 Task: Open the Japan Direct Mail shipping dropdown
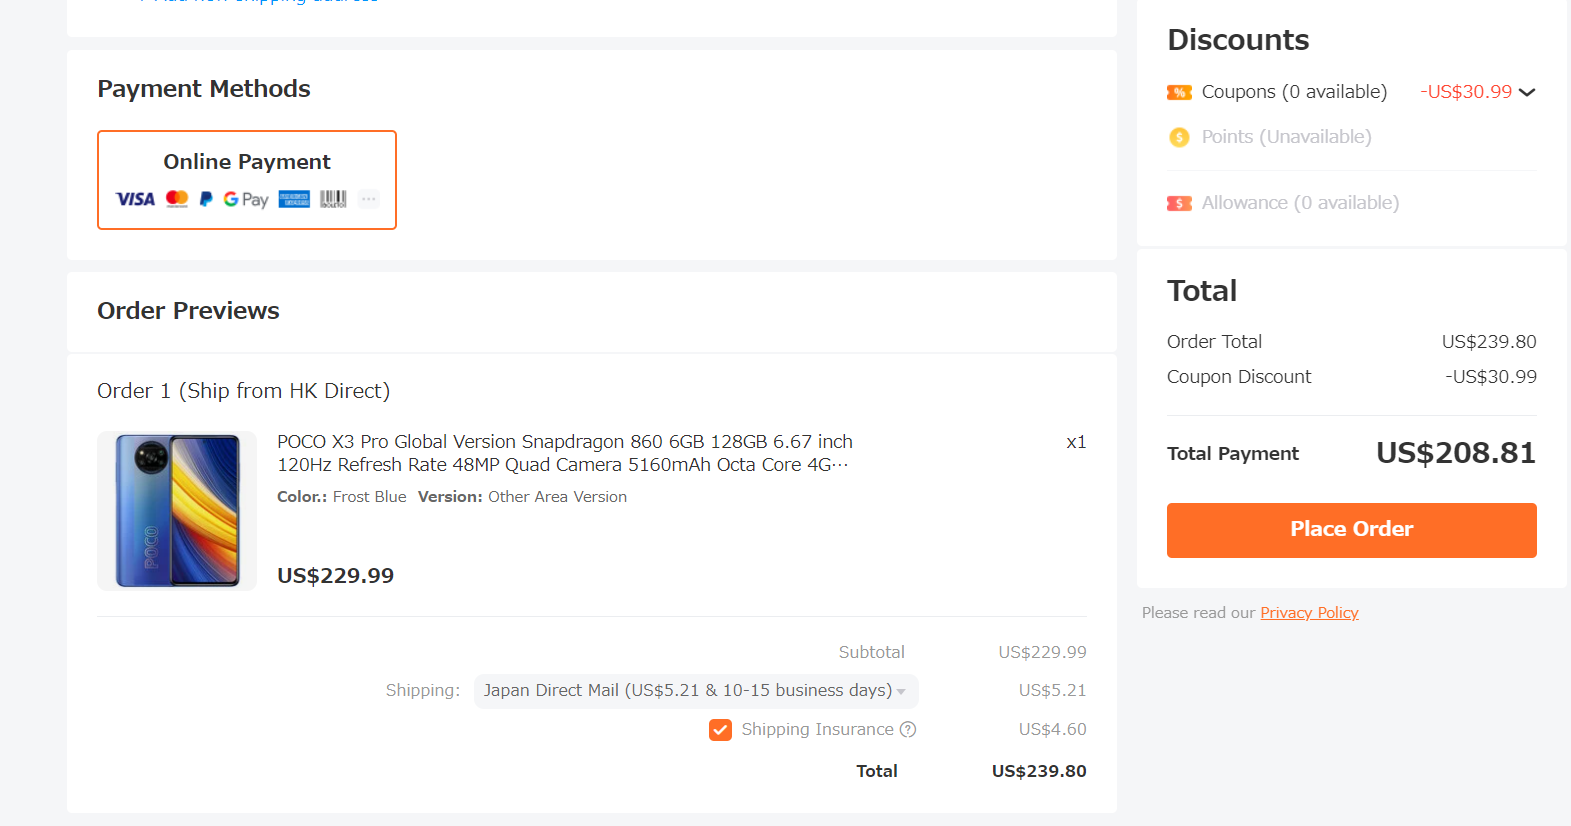tap(696, 691)
